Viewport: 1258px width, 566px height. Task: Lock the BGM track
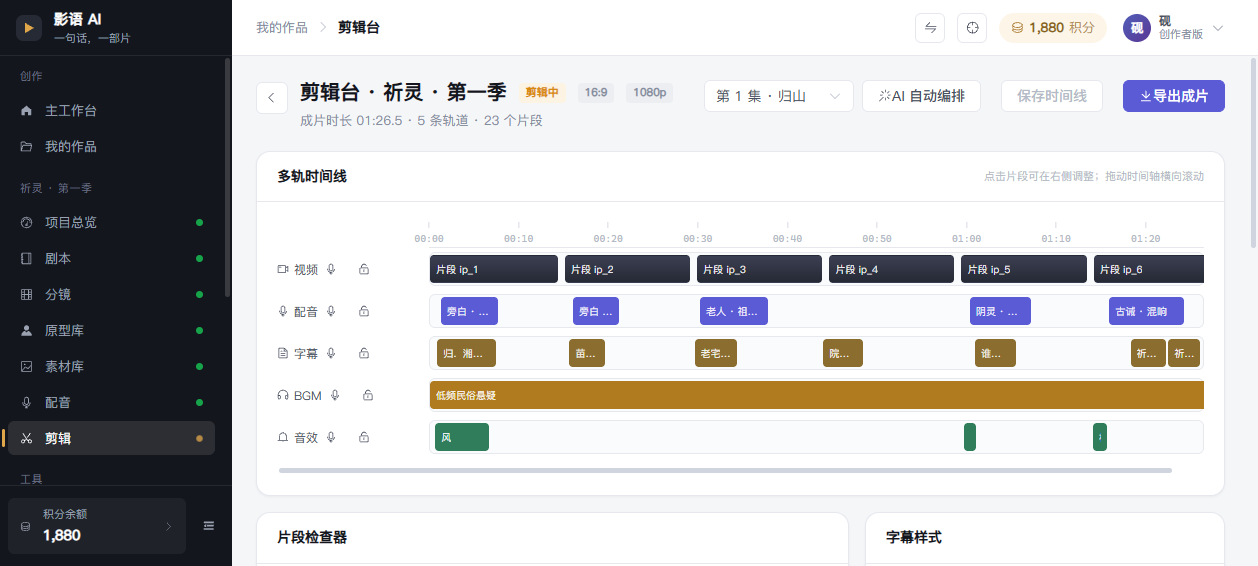(x=368, y=395)
